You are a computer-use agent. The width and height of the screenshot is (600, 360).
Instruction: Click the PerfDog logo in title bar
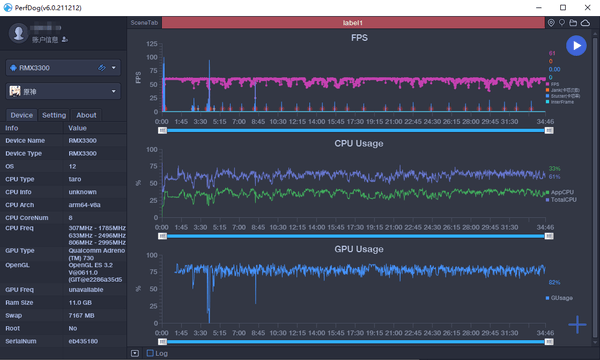(x=8, y=8)
